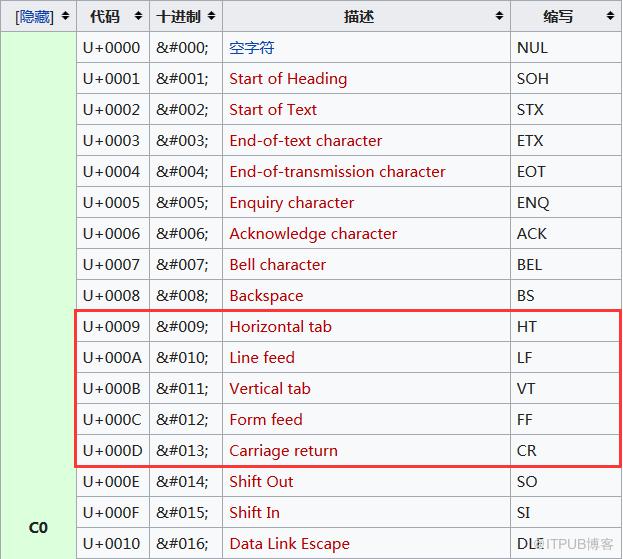Select the U+000B code cell

click(113, 389)
